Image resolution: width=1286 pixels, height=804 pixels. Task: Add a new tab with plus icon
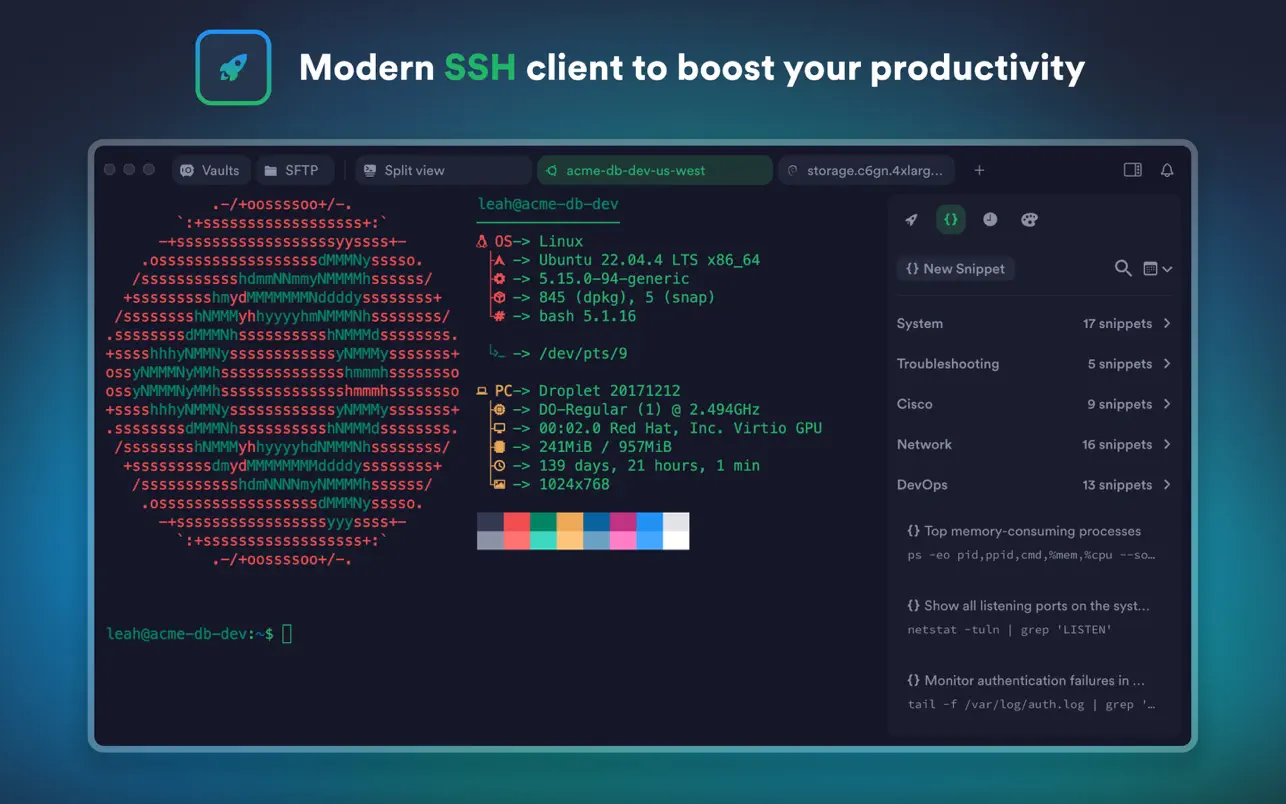(x=979, y=170)
